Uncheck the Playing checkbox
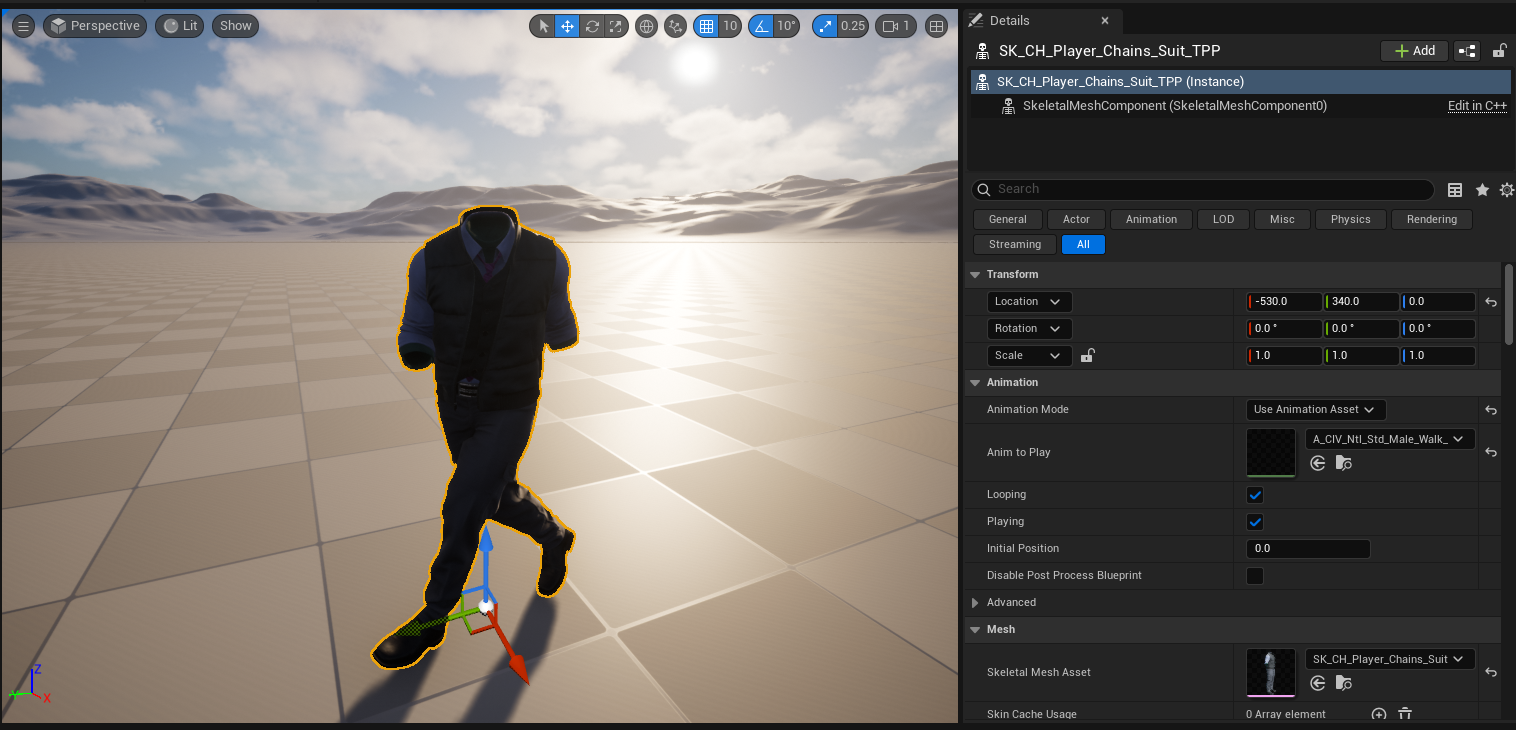Viewport: 1516px width, 730px height. pos(1255,522)
